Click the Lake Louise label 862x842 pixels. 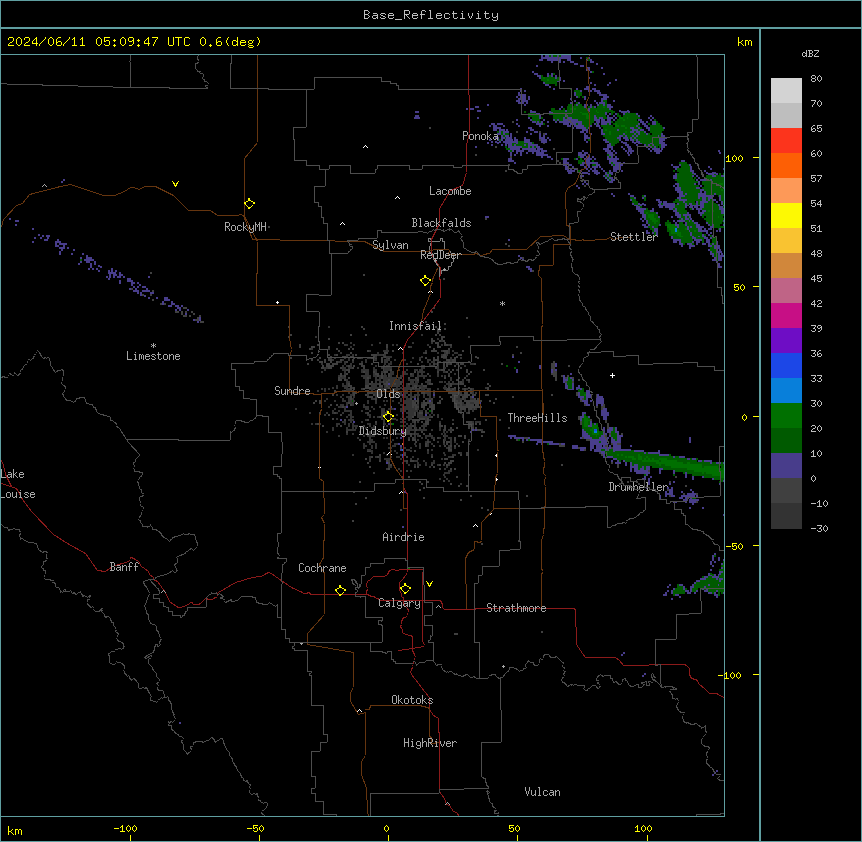[18, 484]
